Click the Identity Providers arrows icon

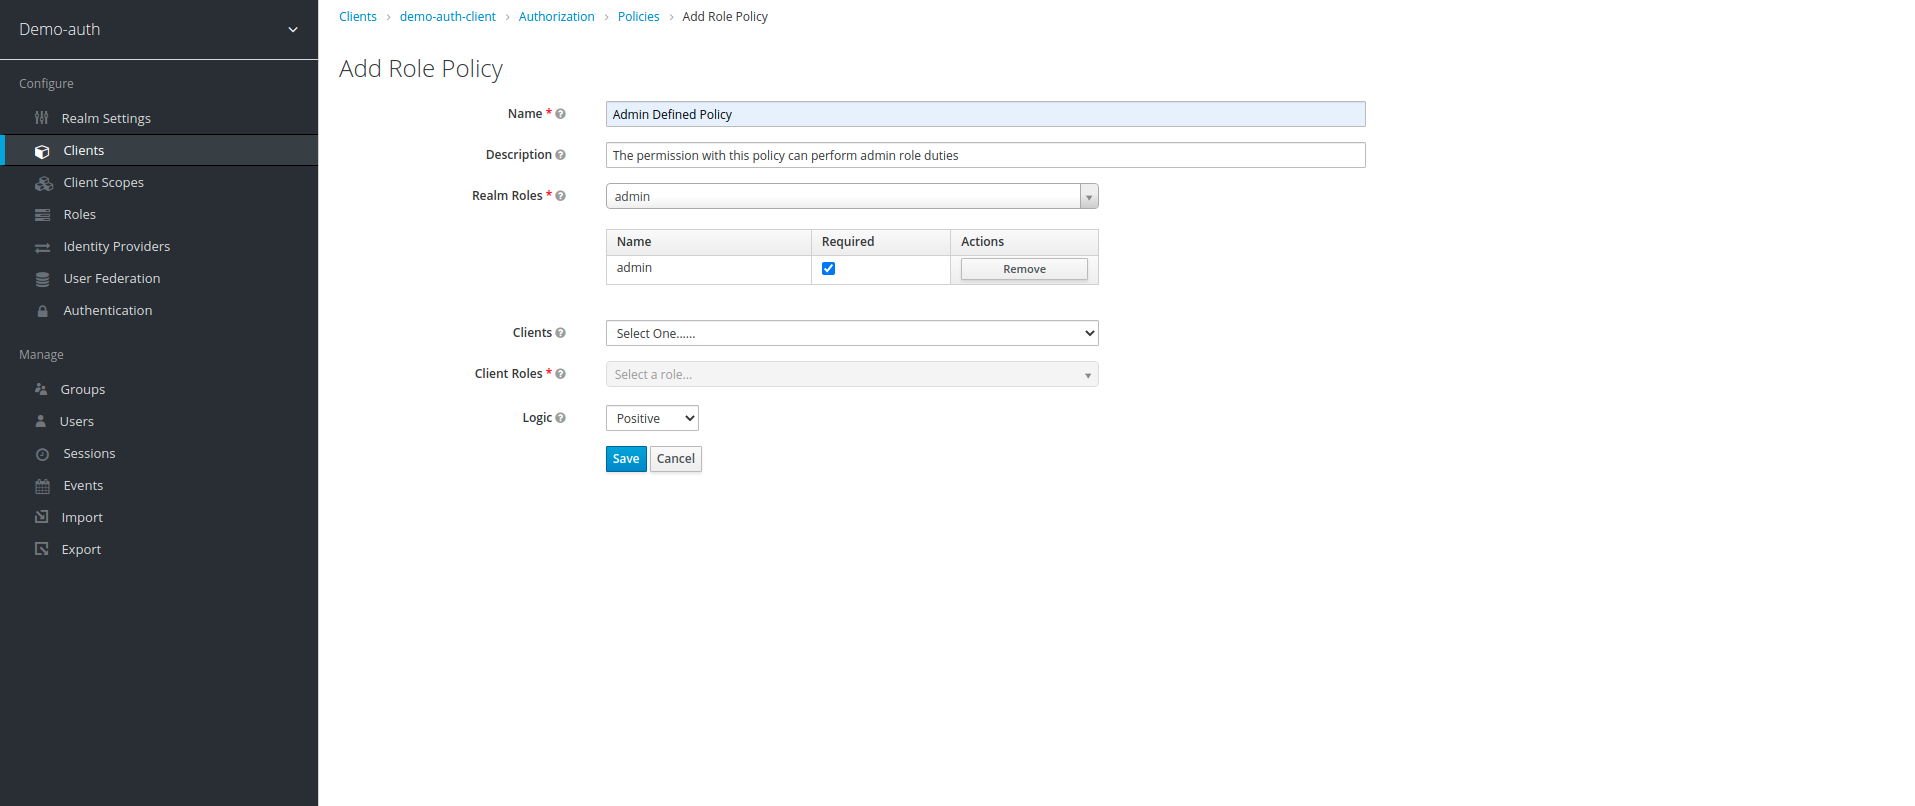coord(42,247)
